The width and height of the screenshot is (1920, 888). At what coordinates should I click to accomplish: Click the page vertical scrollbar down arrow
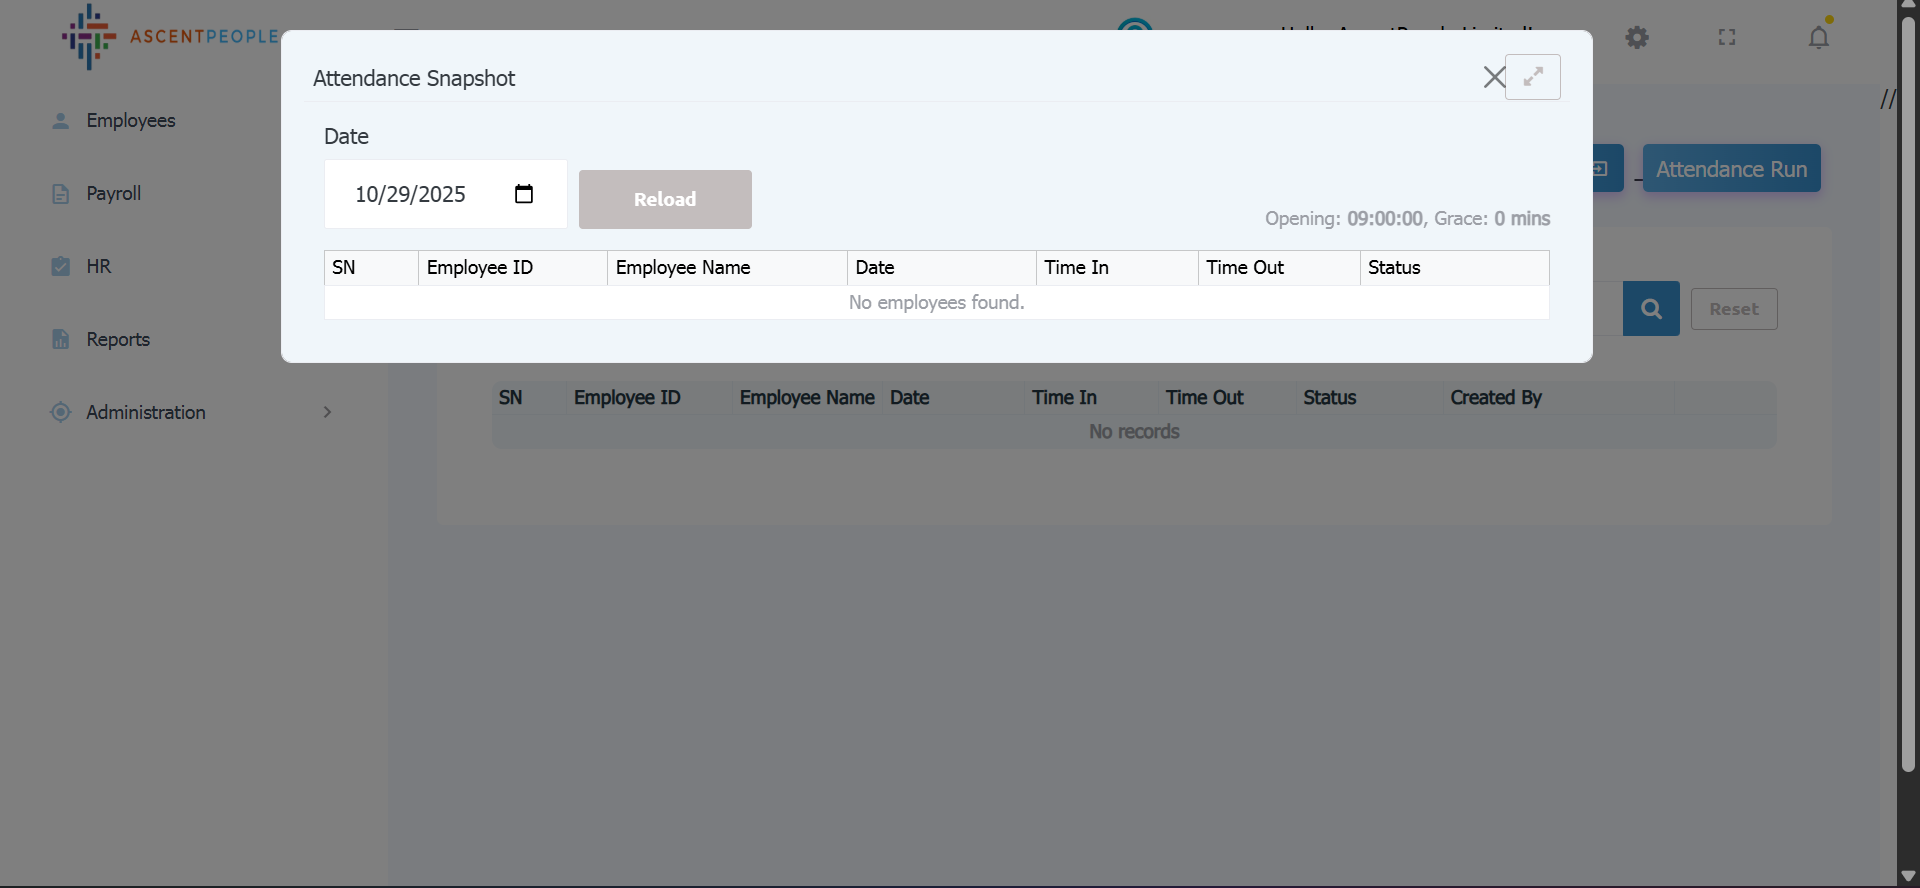pyautogui.click(x=1907, y=876)
